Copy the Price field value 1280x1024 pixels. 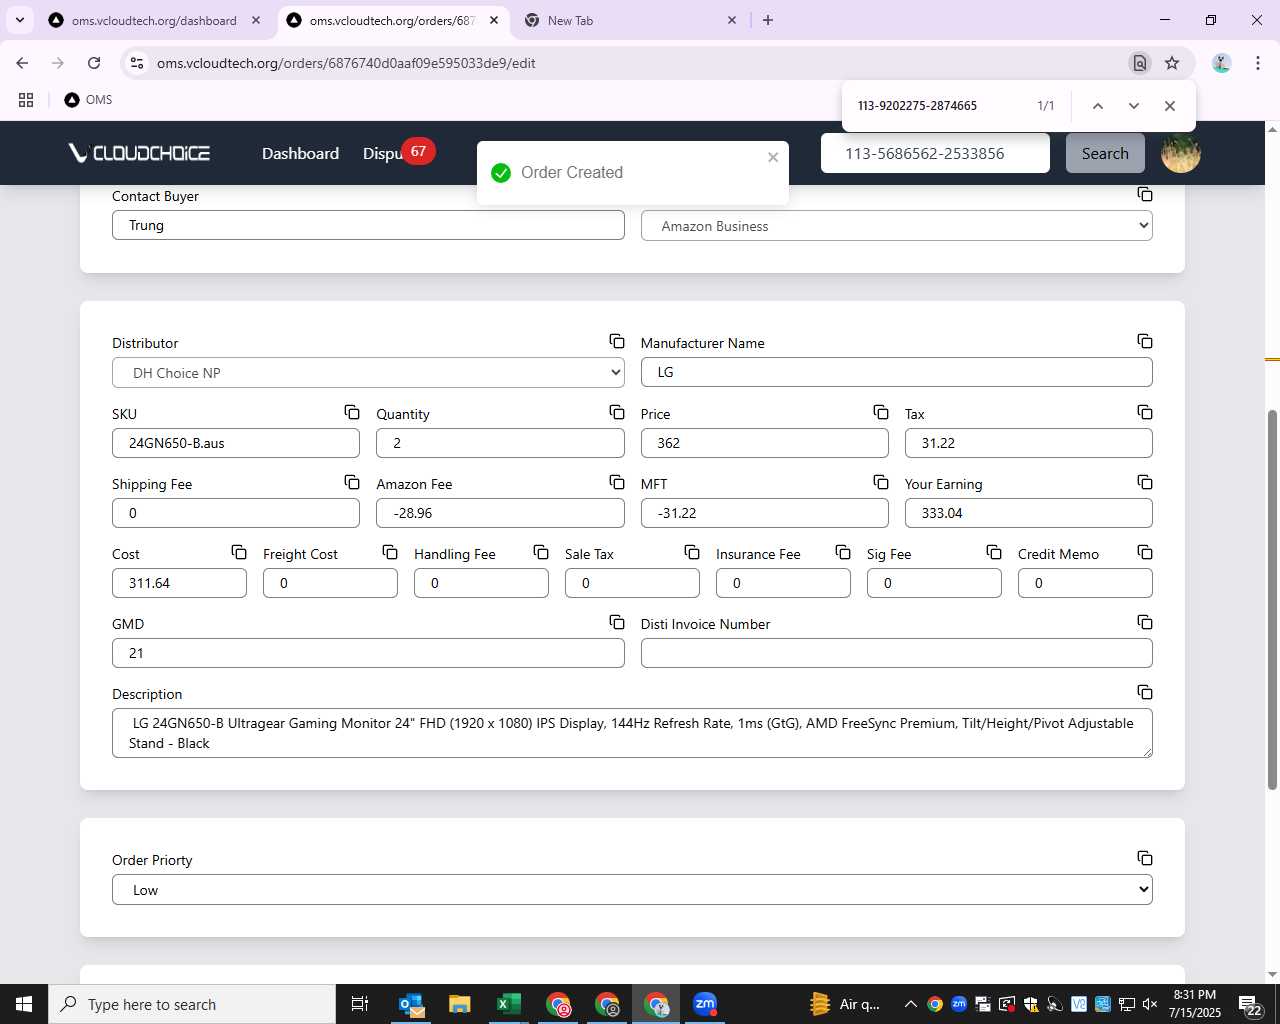(x=881, y=412)
